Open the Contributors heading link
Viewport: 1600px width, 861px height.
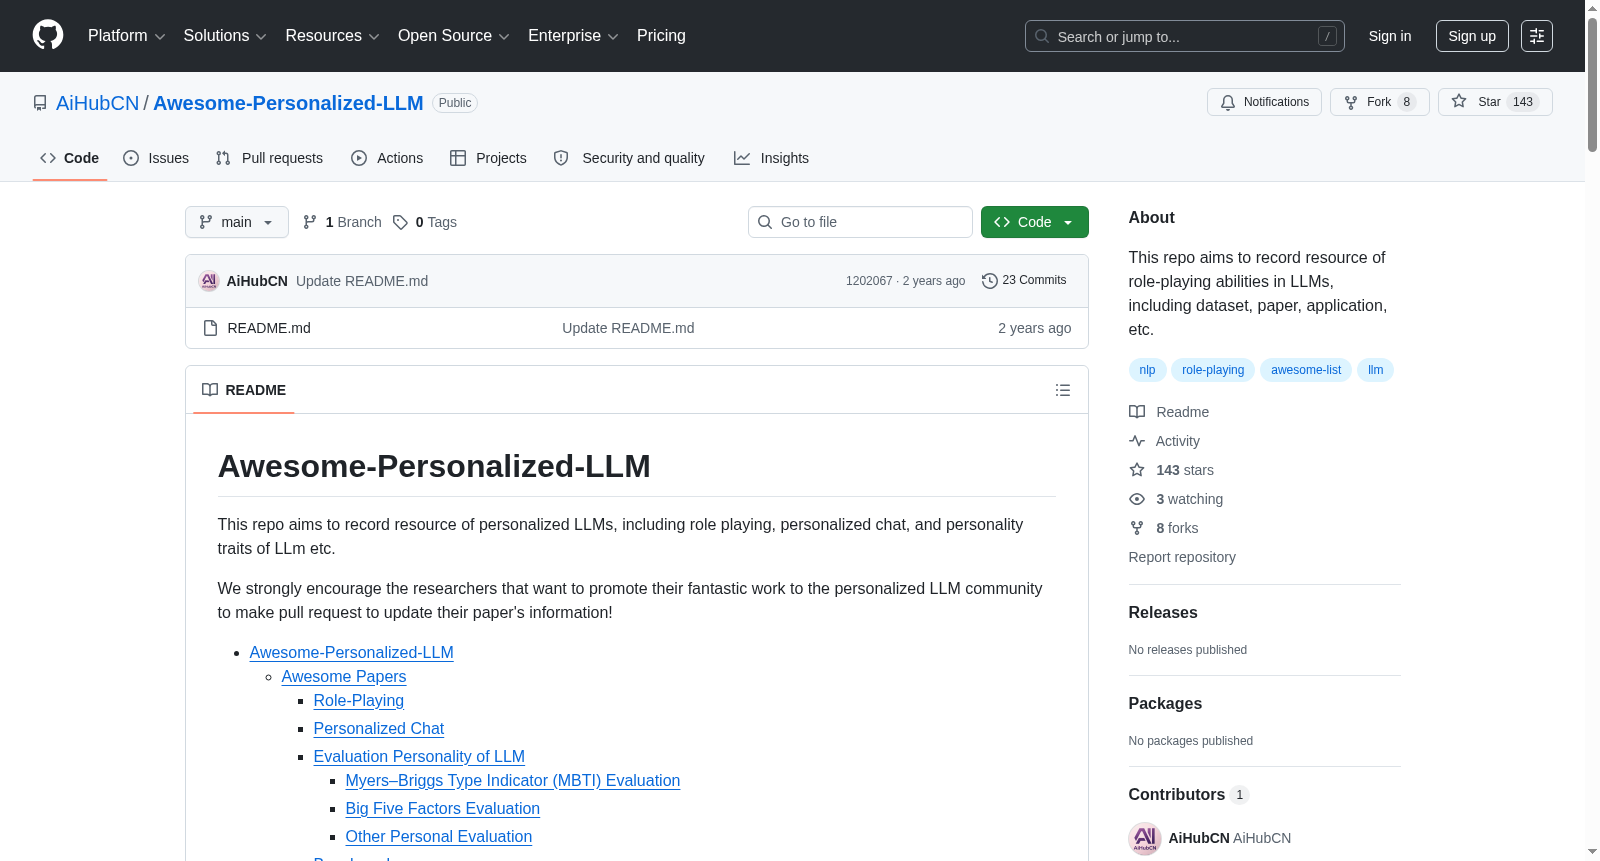(x=1188, y=795)
